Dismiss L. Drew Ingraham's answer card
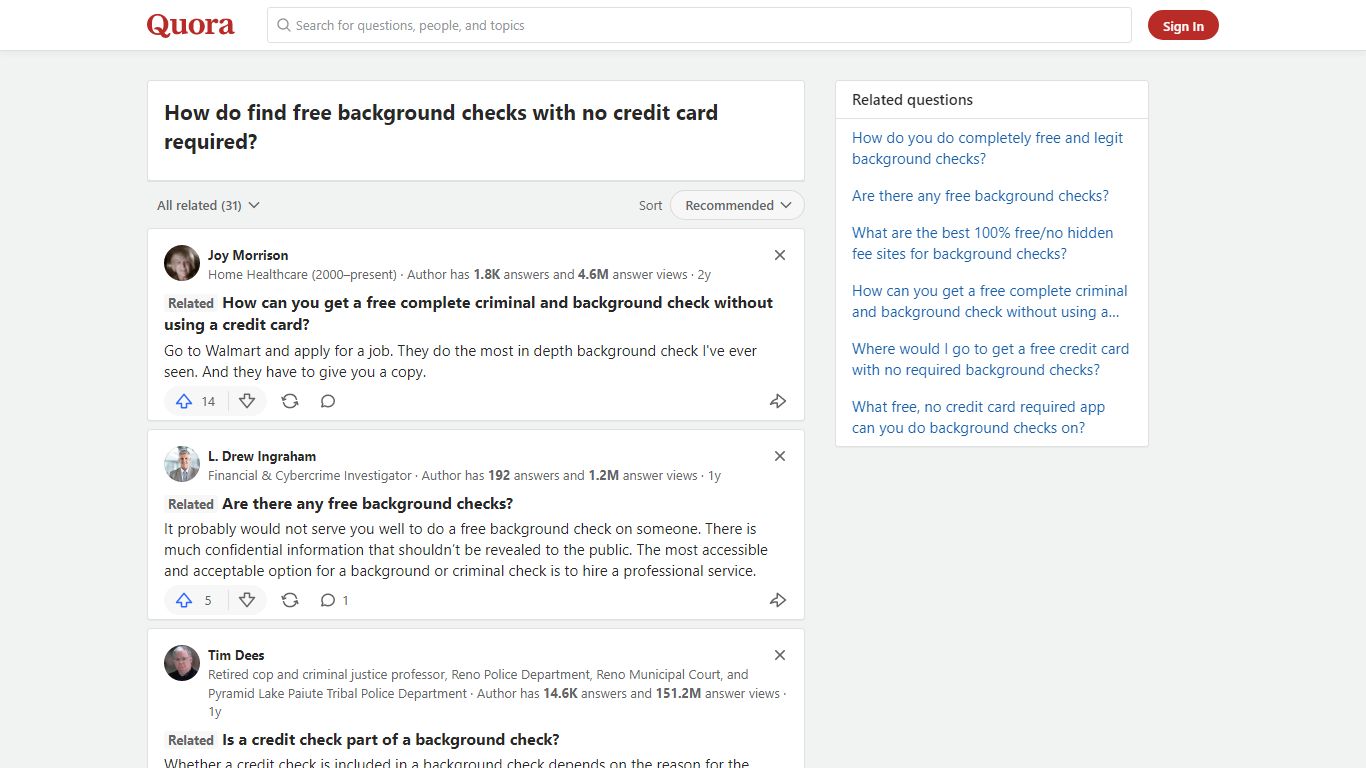The width and height of the screenshot is (1366, 768). pyautogui.click(x=780, y=456)
